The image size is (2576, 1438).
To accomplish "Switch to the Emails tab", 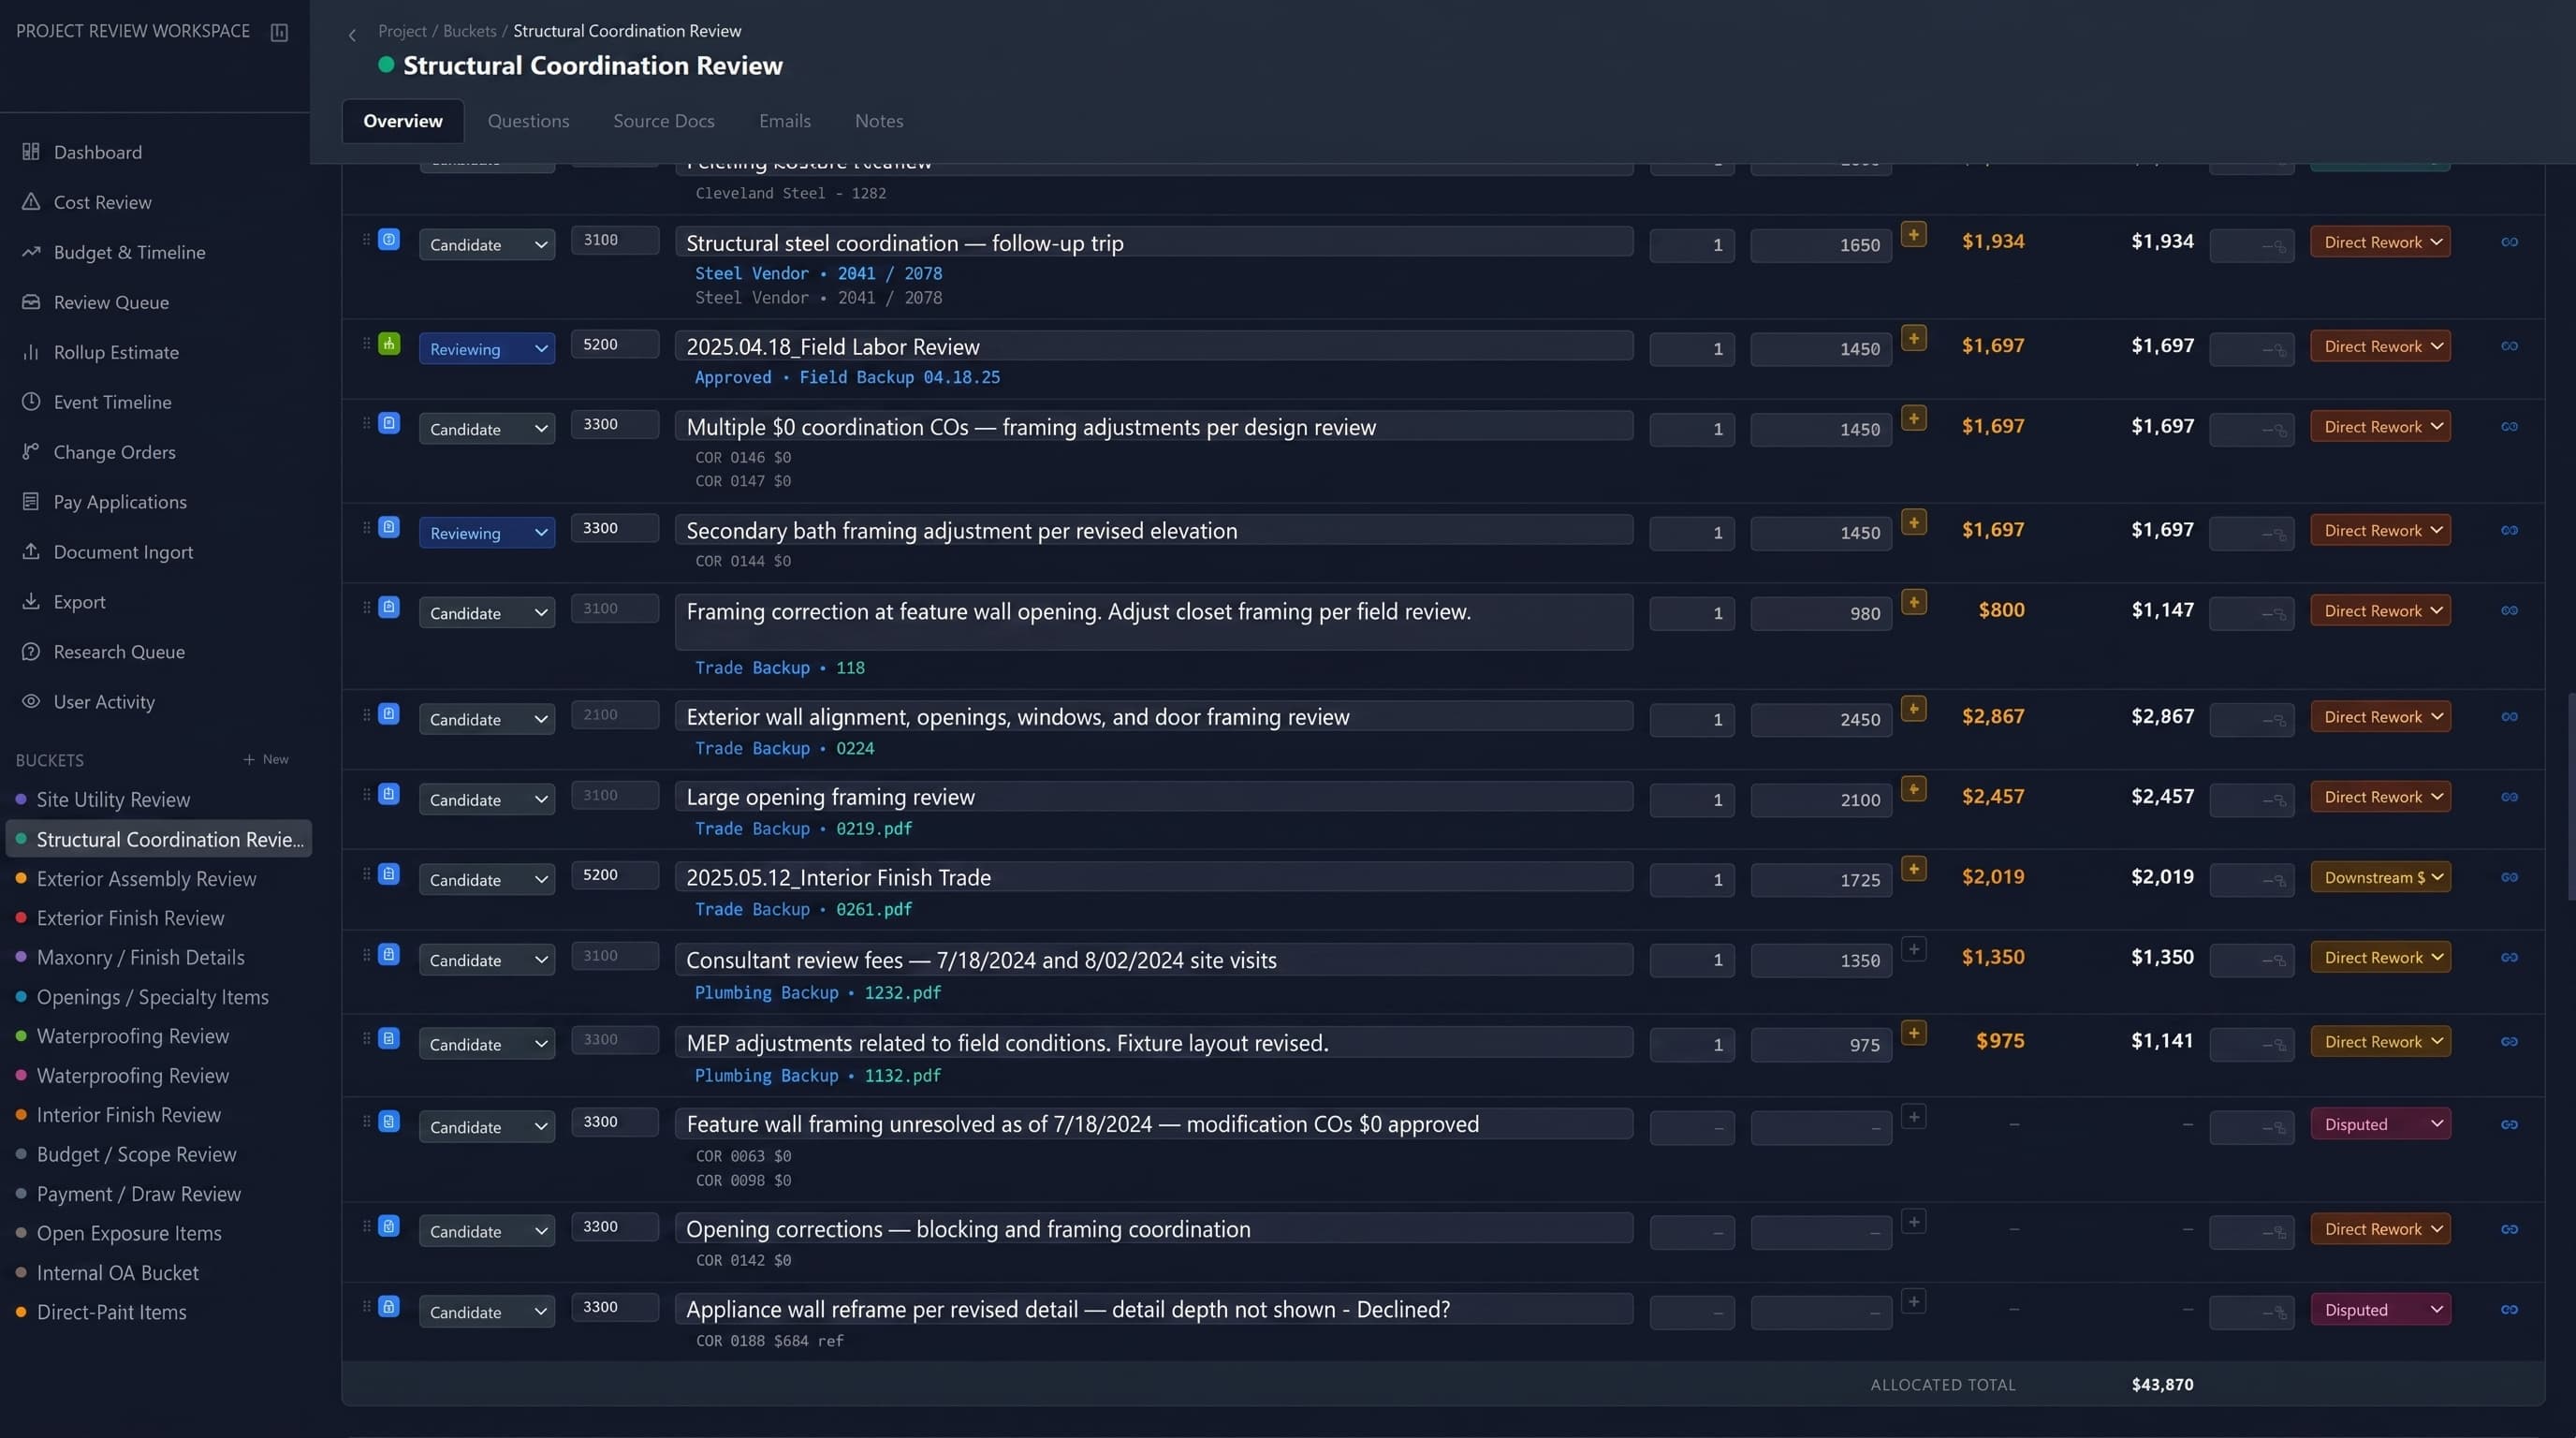I will point(785,121).
